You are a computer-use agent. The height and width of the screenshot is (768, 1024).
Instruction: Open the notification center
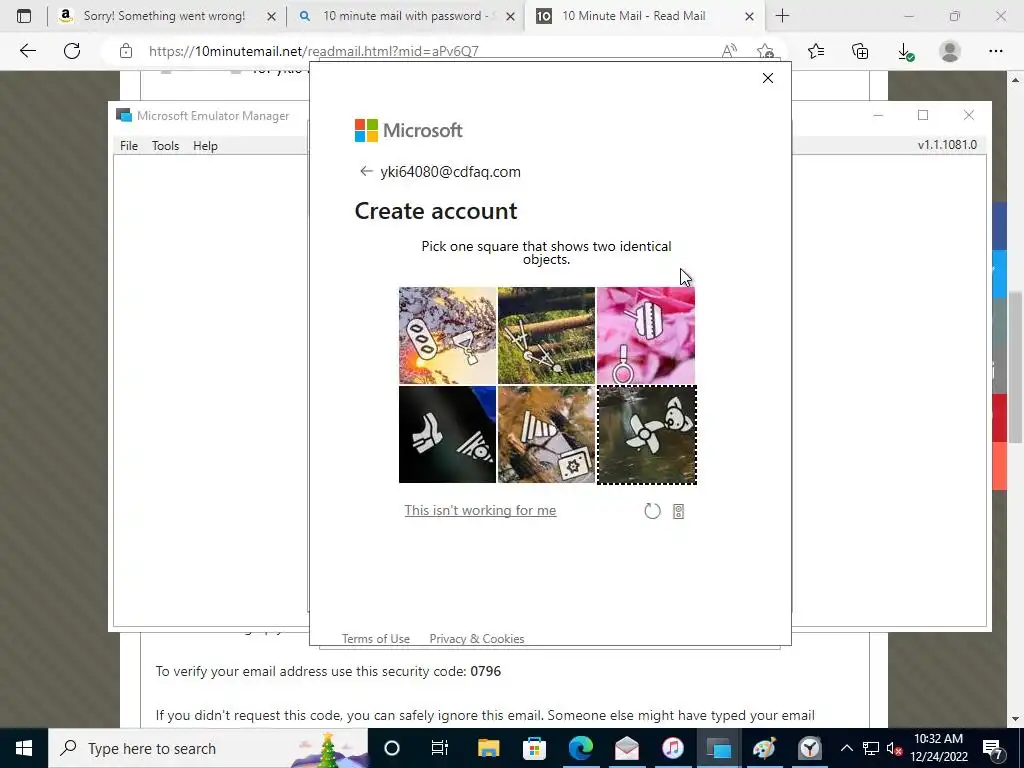[x=993, y=748]
